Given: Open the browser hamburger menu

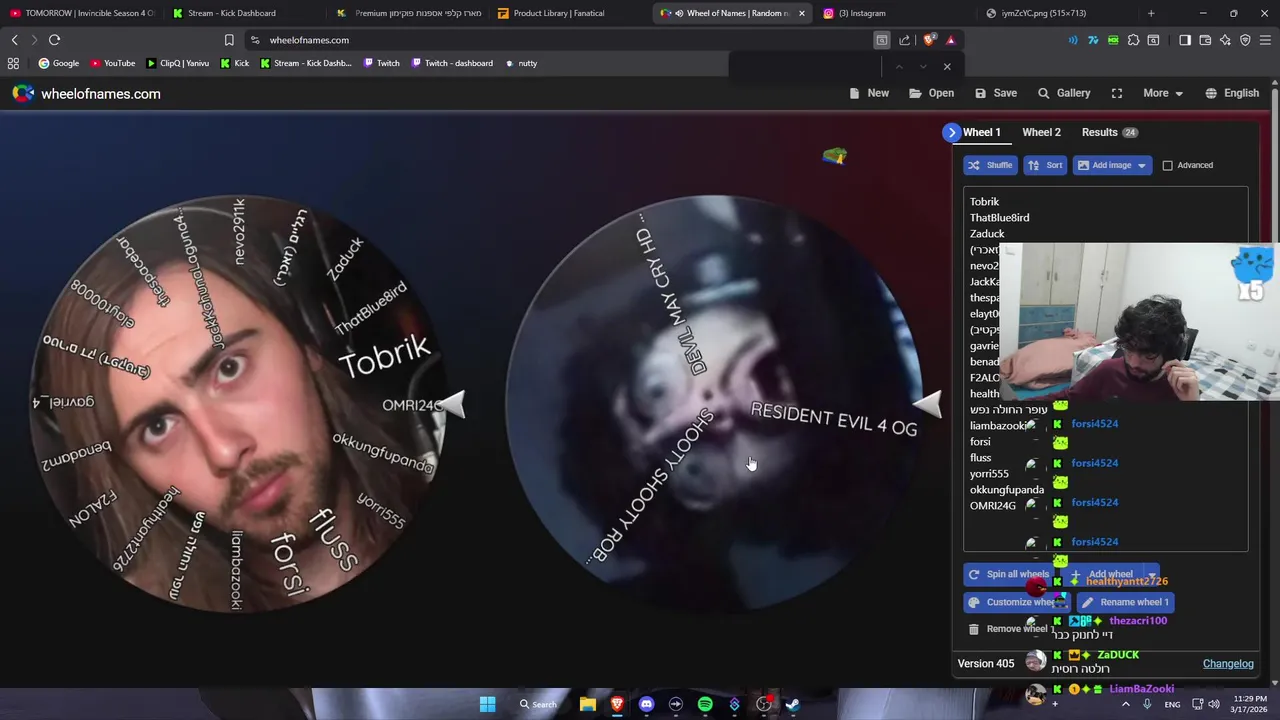Looking at the screenshot, I should [1265, 40].
